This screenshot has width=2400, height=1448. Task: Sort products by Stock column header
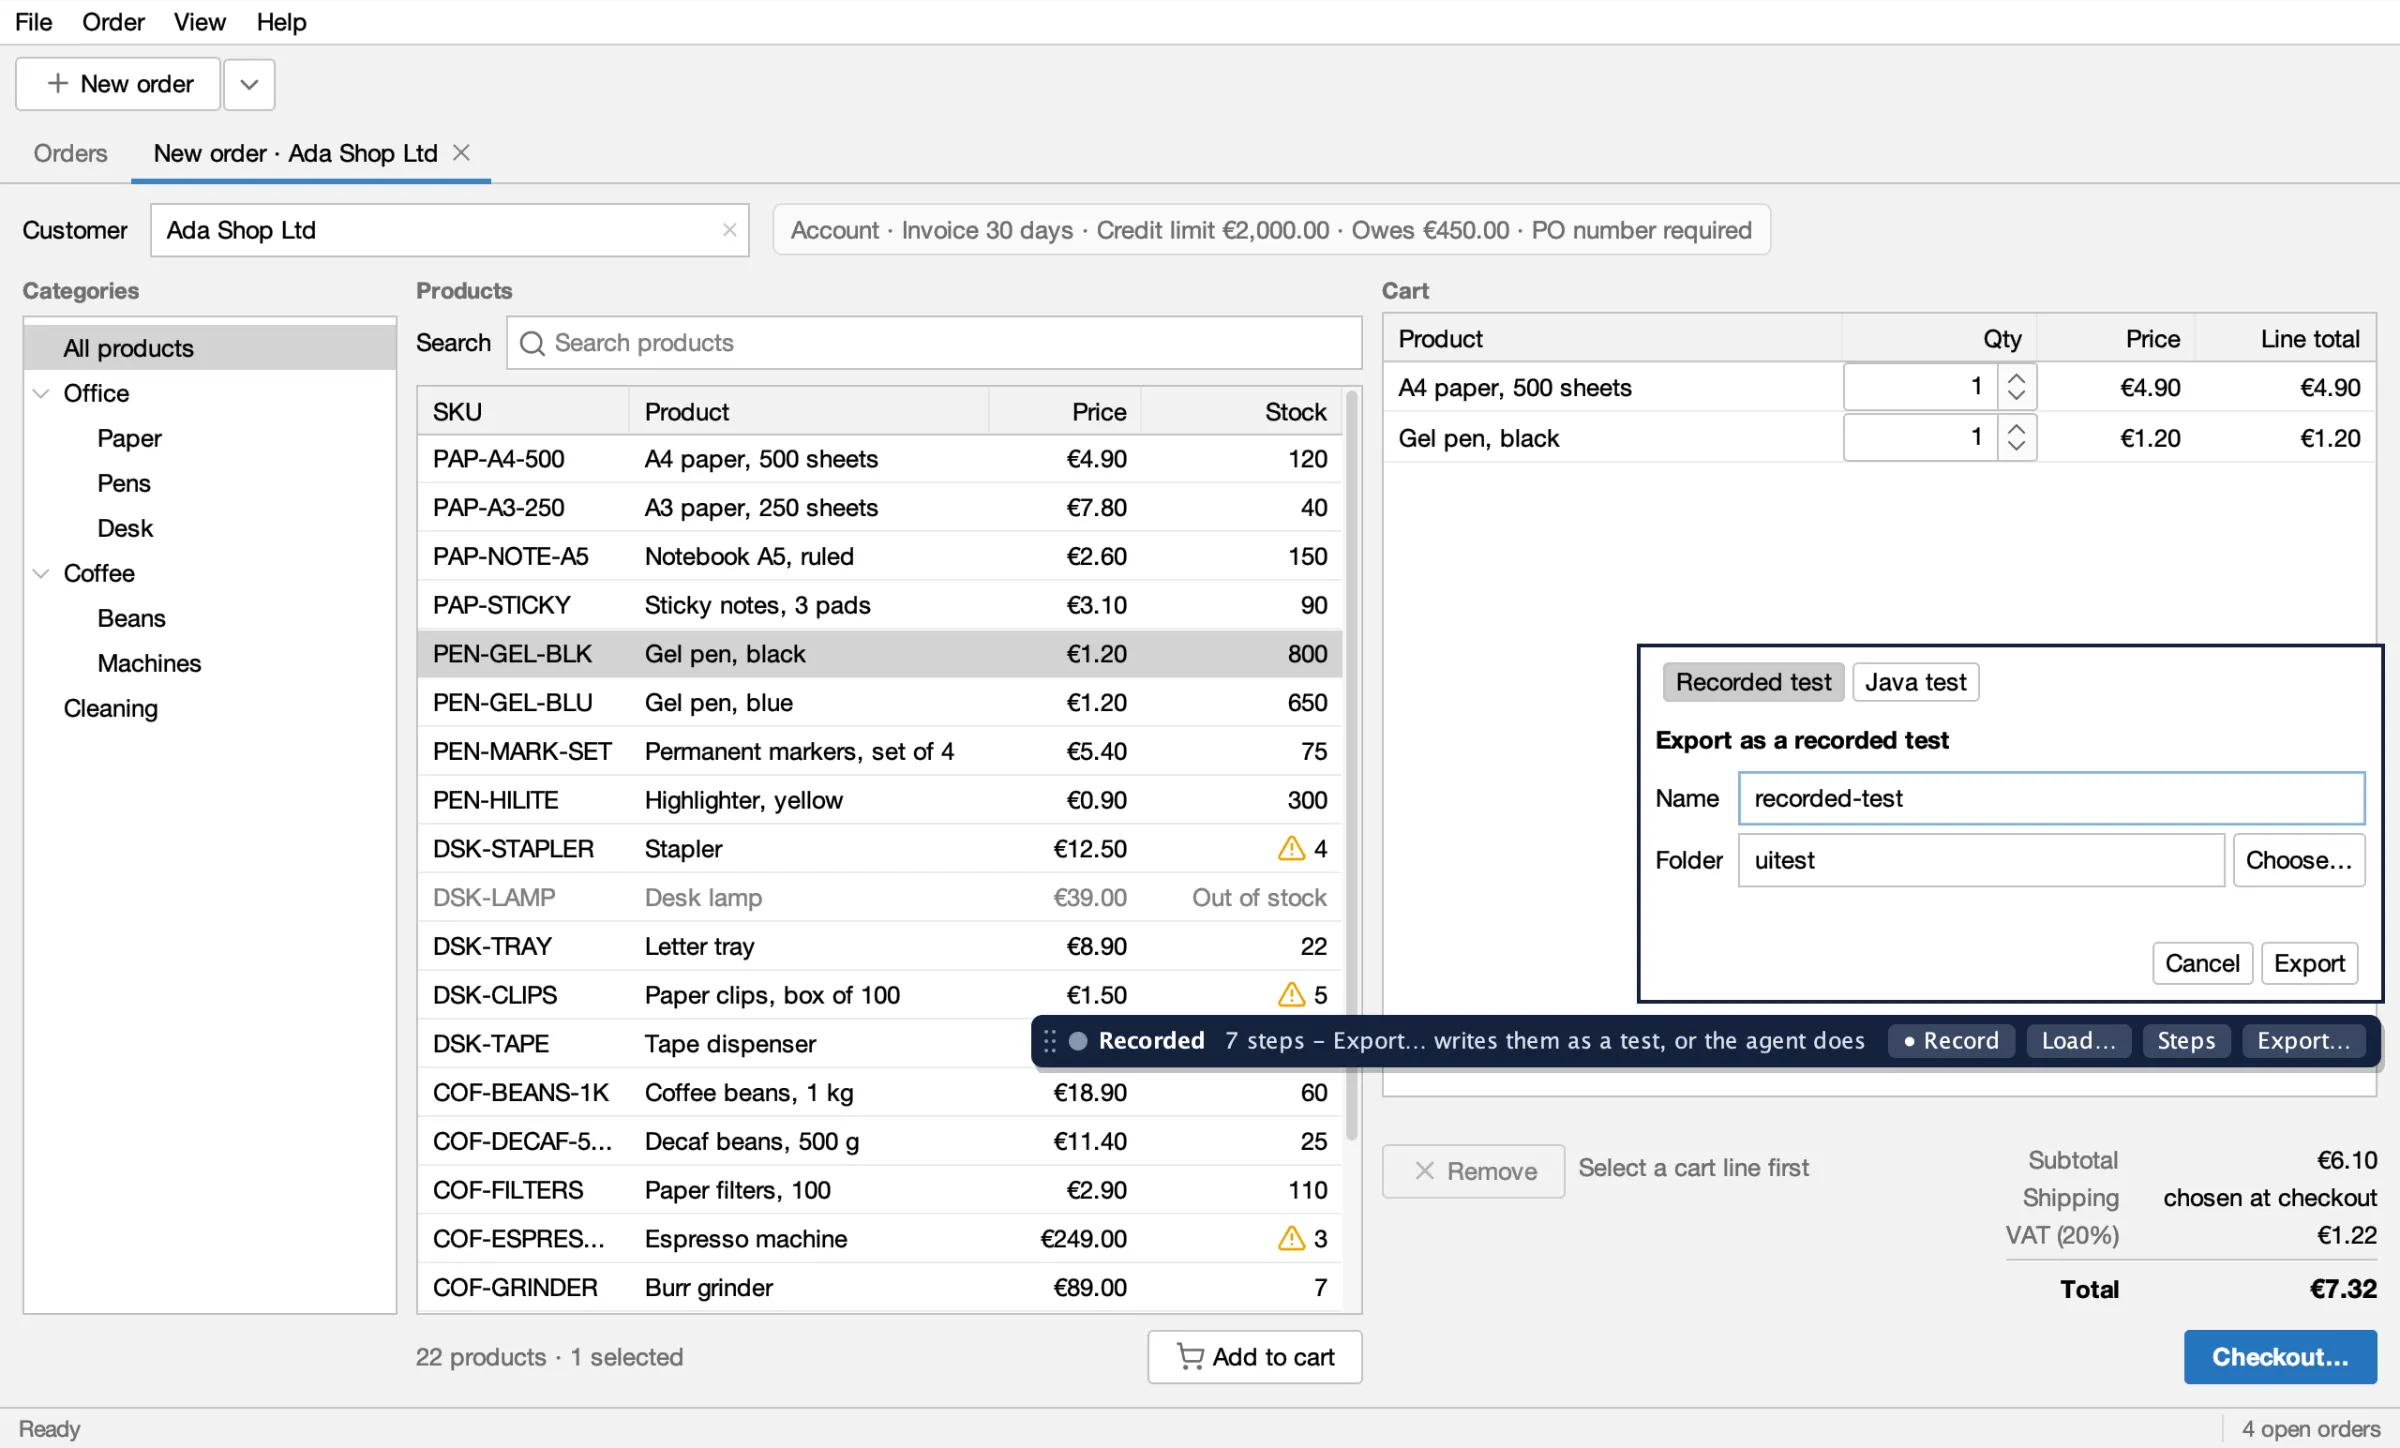[x=1240, y=412]
